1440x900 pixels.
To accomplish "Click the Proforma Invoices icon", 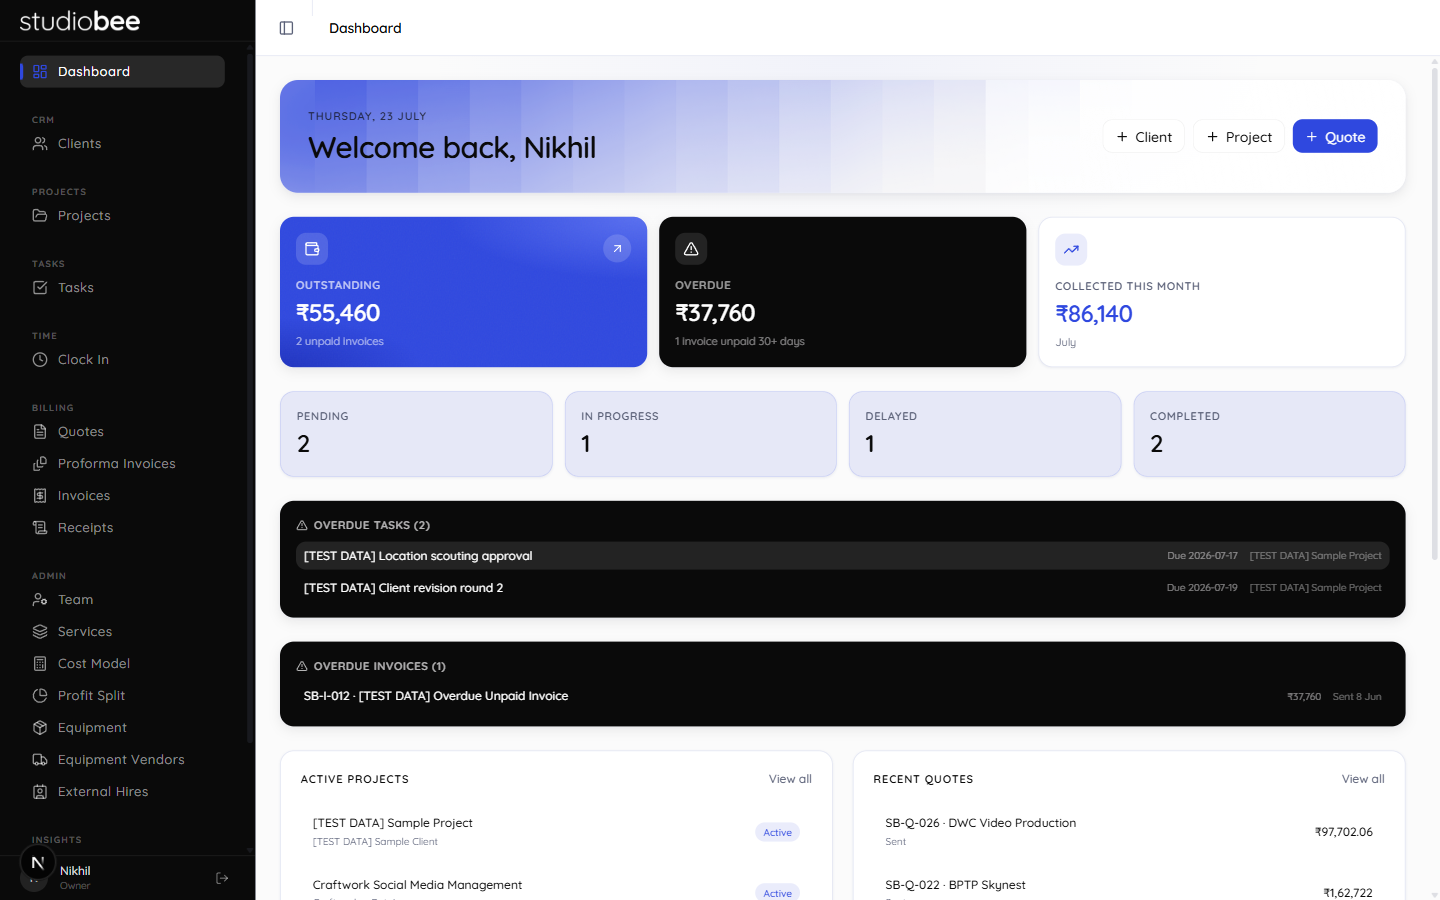I will coord(40,463).
